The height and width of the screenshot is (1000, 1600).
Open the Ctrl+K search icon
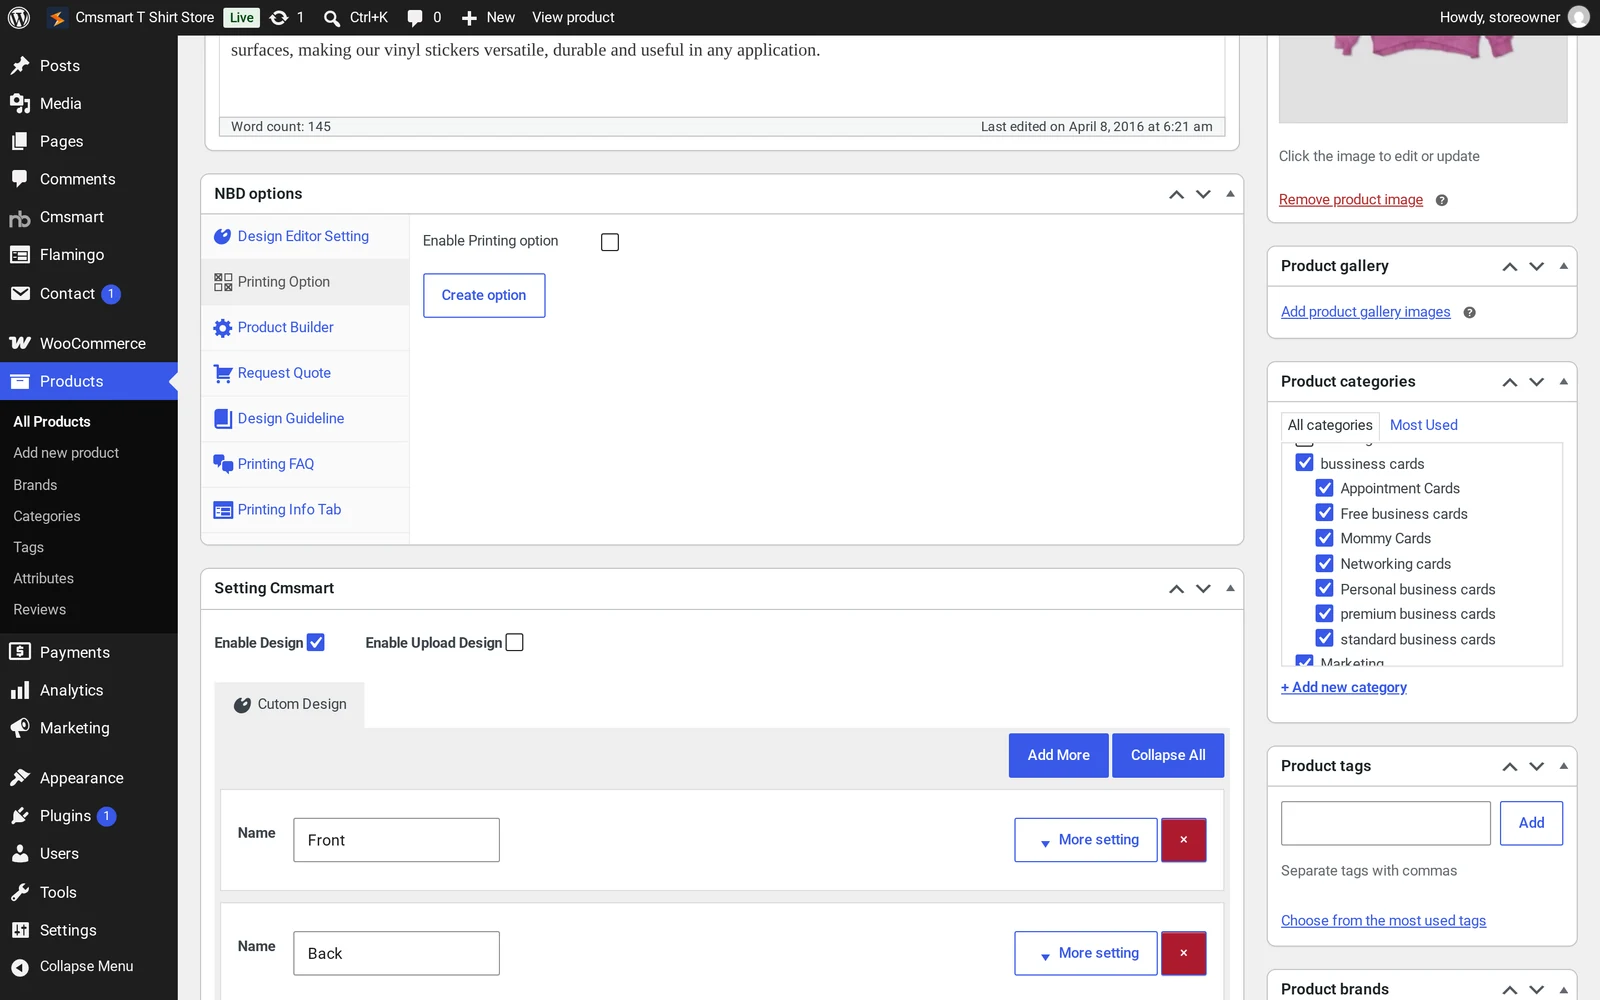tap(332, 18)
